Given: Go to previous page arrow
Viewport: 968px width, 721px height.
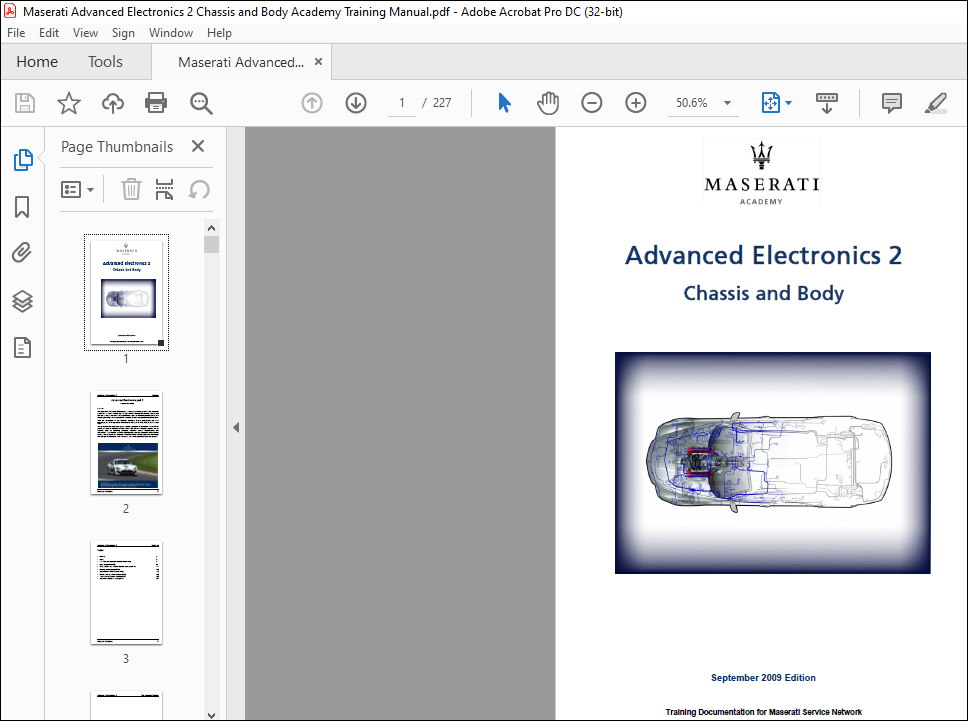Looking at the screenshot, I should click(x=312, y=102).
